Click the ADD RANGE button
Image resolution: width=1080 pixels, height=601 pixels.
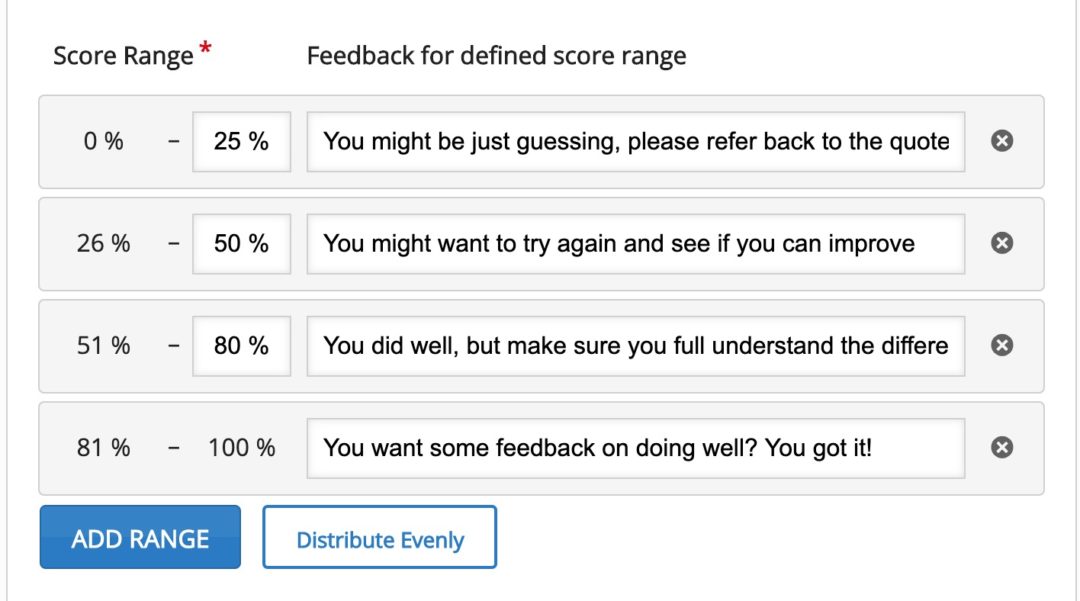[139, 537]
